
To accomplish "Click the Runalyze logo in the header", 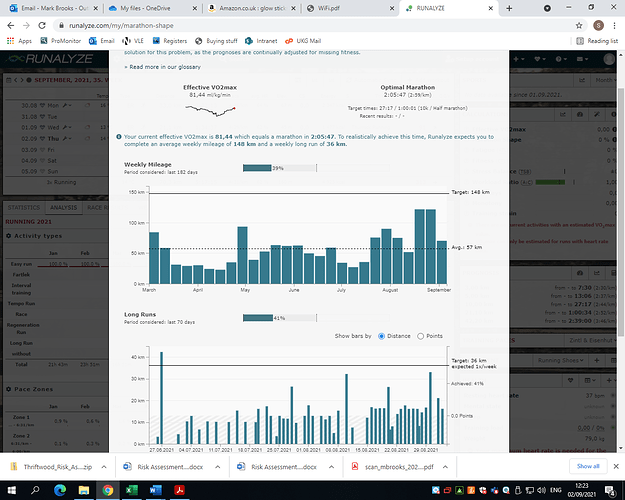I will click(x=50, y=59).
